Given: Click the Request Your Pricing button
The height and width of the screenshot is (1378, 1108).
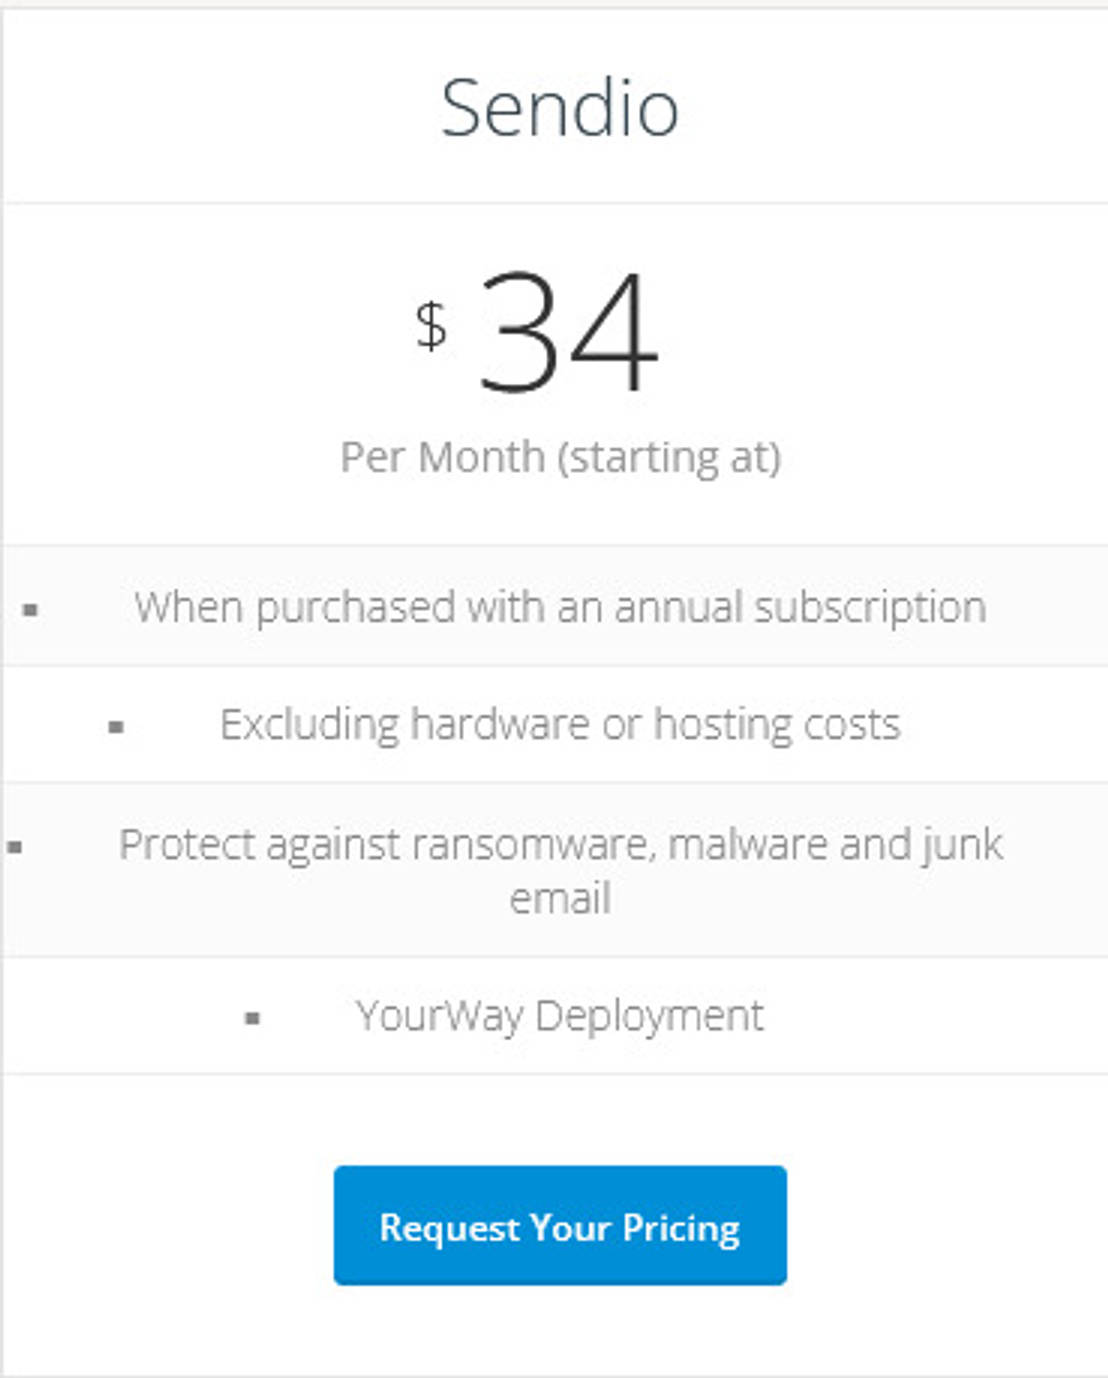Looking at the screenshot, I should click(x=560, y=1224).
